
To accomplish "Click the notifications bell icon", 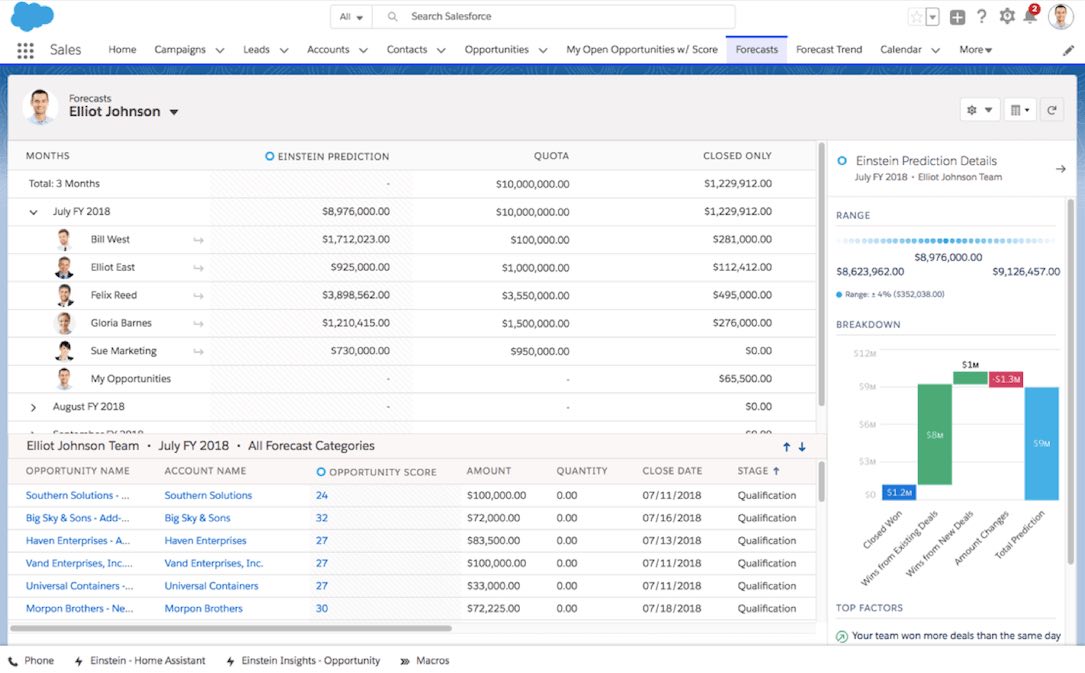I will (x=1030, y=17).
